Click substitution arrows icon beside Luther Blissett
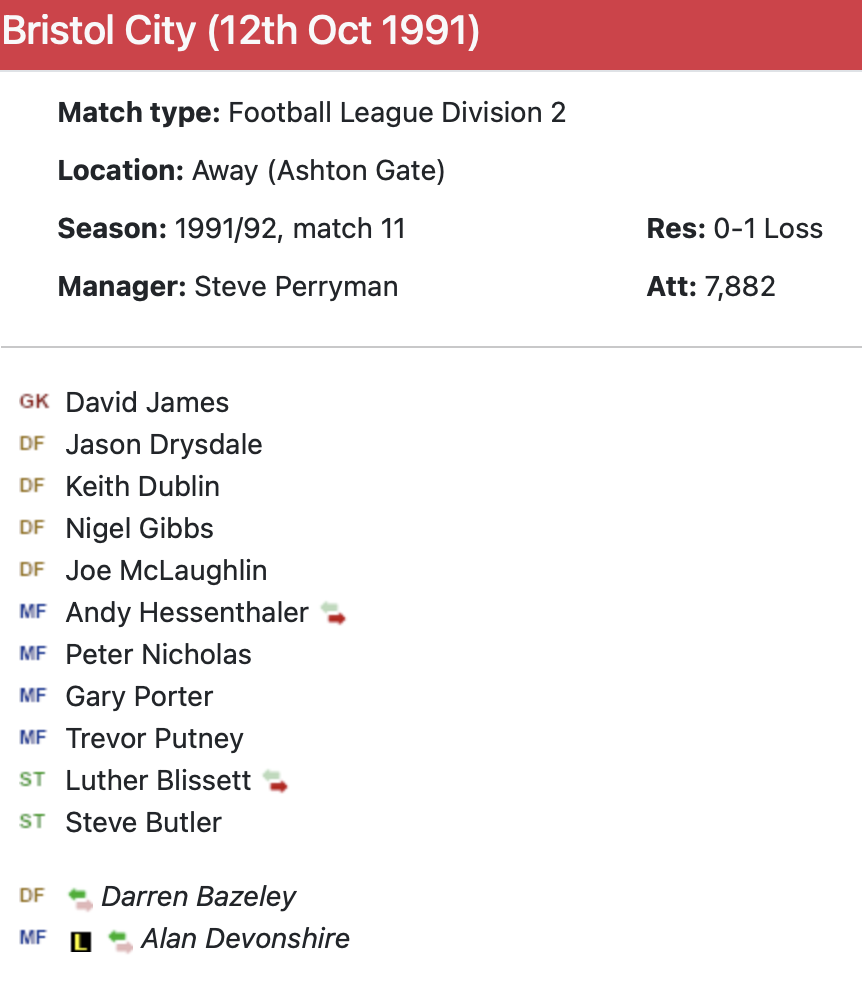This screenshot has width=862, height=982. click(x=275, y=781)
